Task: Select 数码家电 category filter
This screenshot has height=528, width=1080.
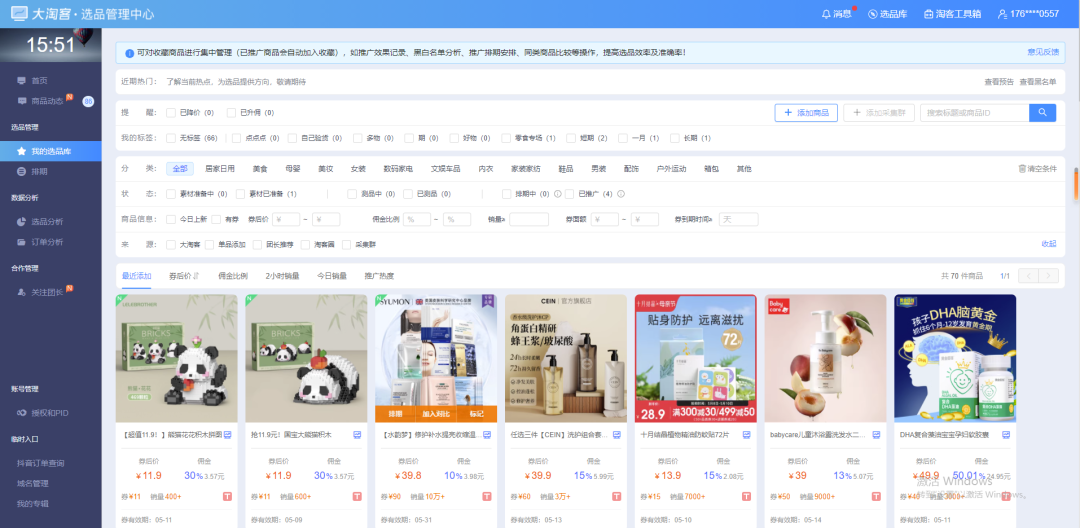Action: 398,169
